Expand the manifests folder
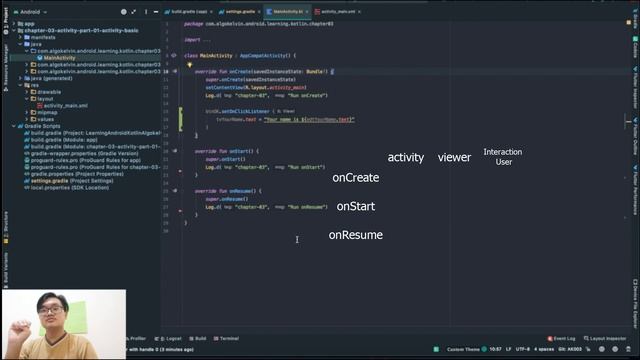 [20, 37]
